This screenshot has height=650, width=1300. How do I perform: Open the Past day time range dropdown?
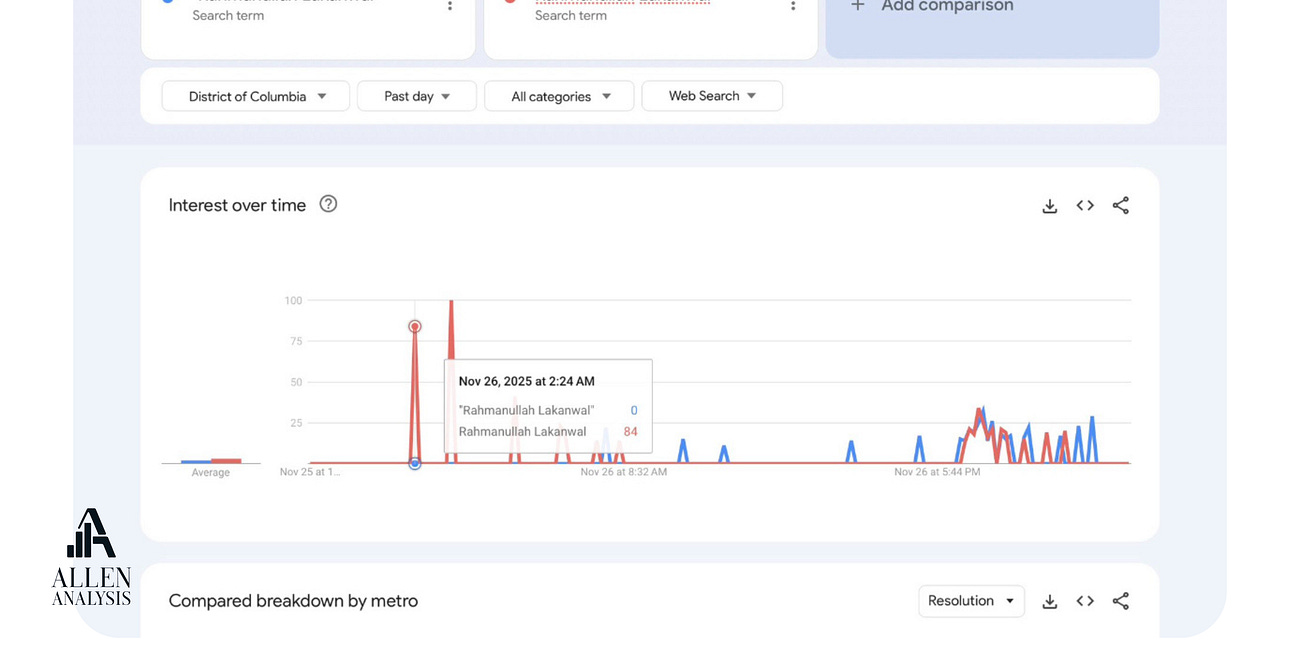pos(416,96)
